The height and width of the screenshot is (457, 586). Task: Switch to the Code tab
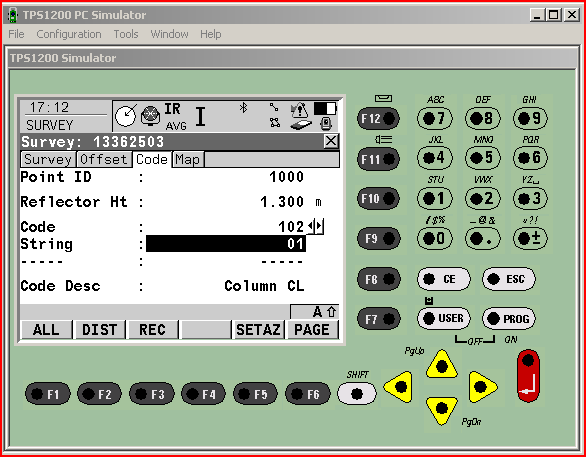152,160
